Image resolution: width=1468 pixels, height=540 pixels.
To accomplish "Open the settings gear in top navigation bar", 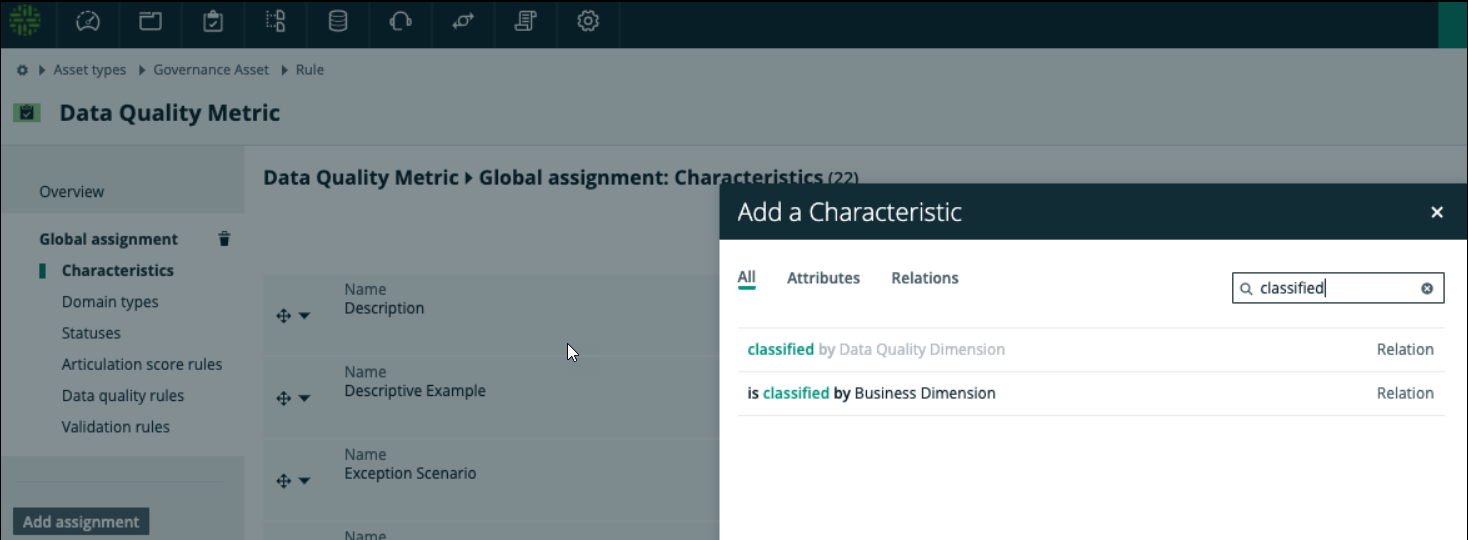I will point(588,21).
